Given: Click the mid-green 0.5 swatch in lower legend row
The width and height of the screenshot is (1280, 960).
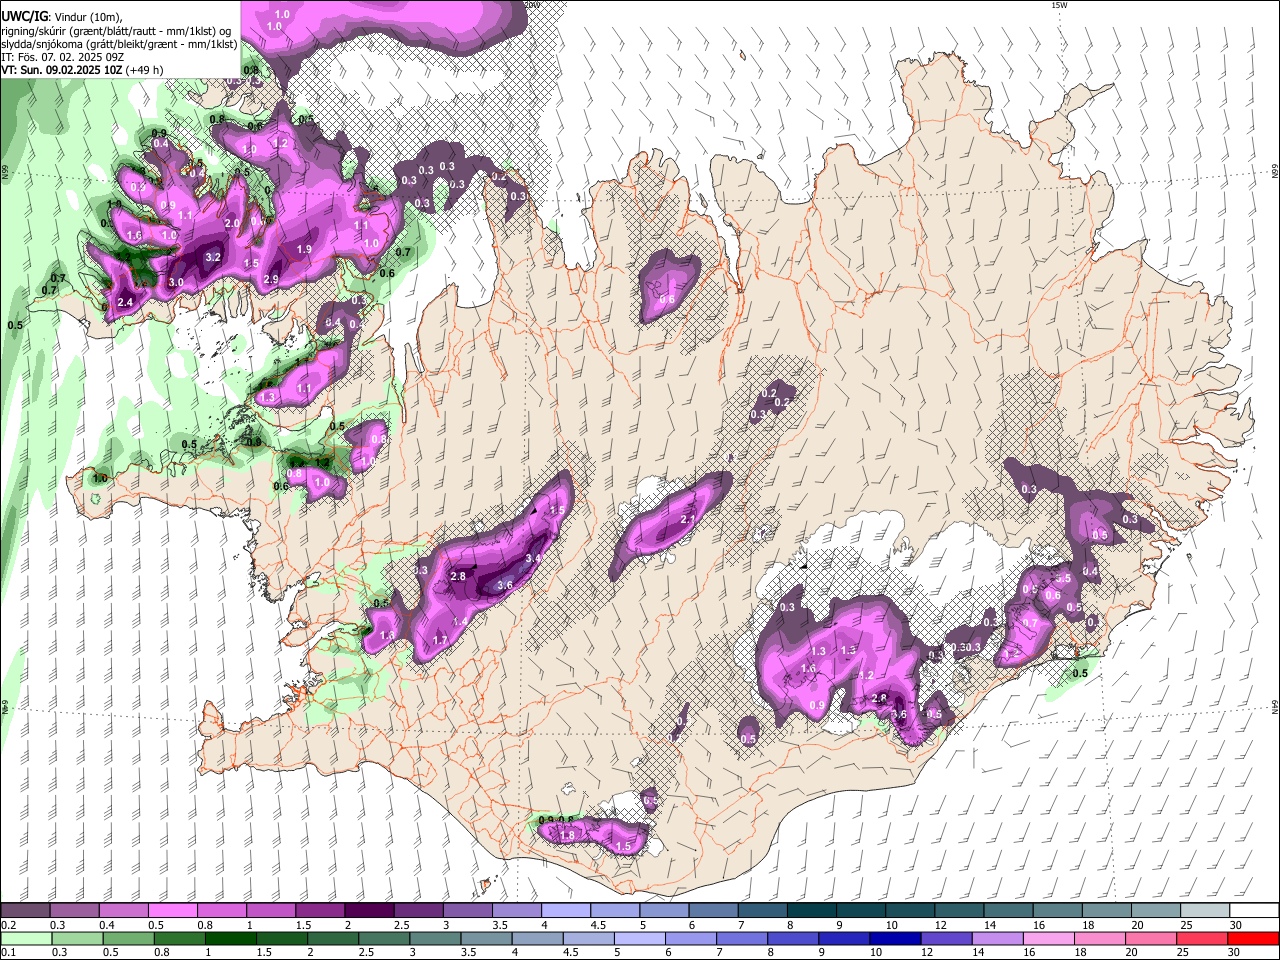Looking at the screenshot, I should click(127, 938).
